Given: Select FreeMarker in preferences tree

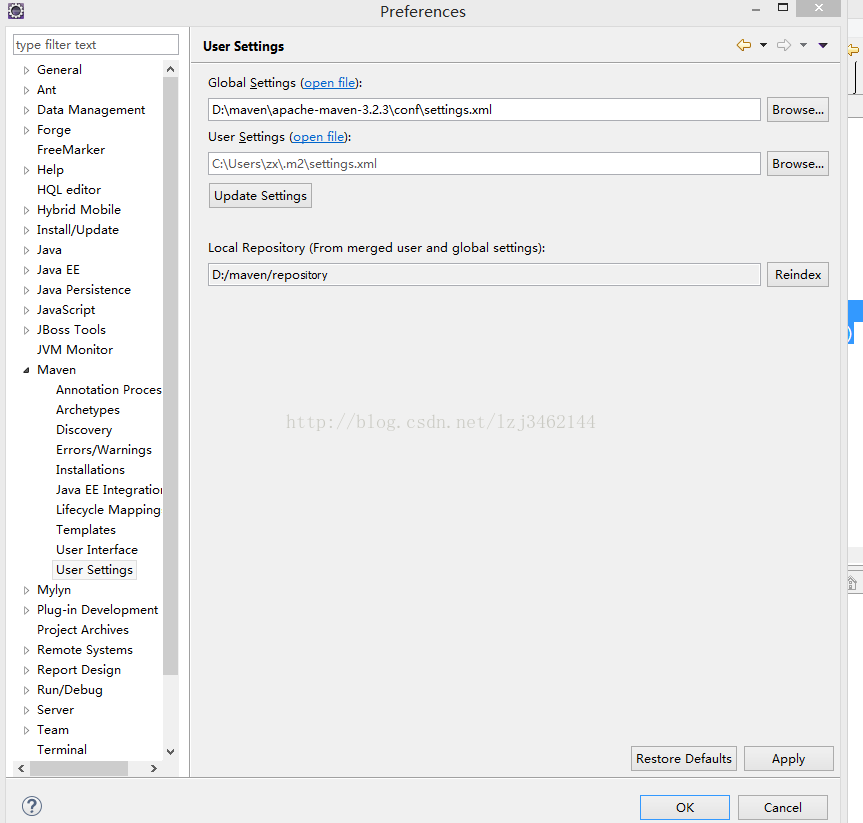Looking at the screenshot, I should click(70, 150).
